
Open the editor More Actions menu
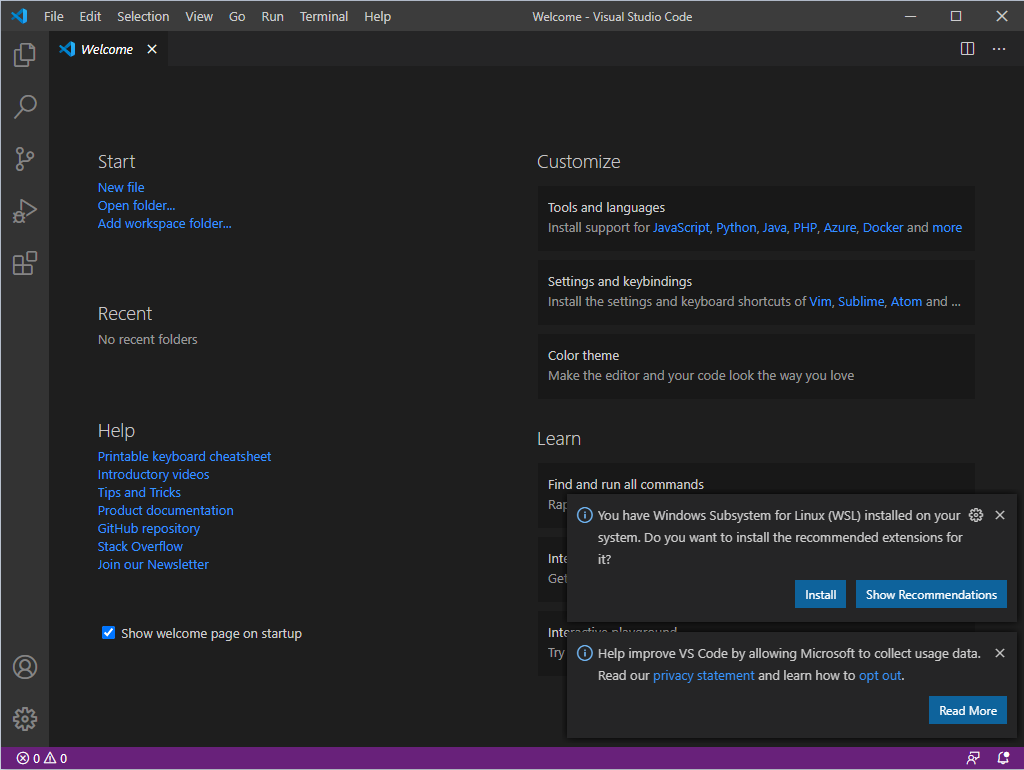tap(998, 48)
